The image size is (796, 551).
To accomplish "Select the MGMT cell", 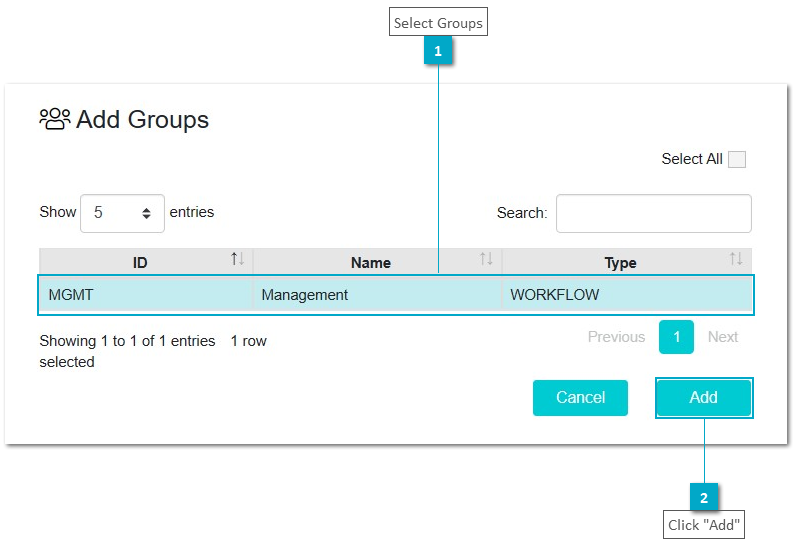I will click(x=146, y=295).
